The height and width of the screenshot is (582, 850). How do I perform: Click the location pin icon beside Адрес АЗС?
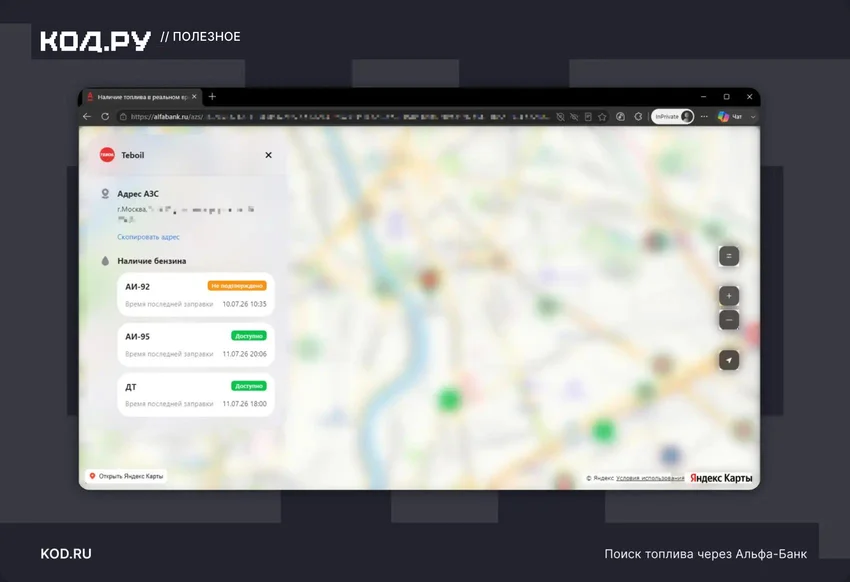[105, 193]
